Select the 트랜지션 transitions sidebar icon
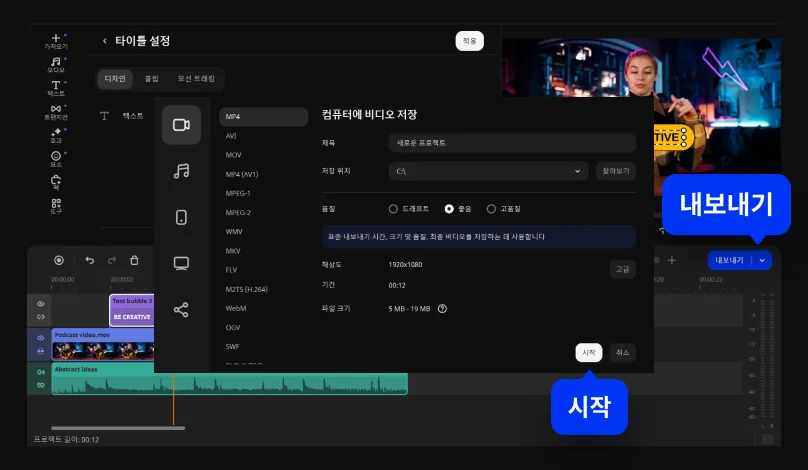The height and width of the screenshot is (470, 808). pyautogui.click(x=56, y=111)
